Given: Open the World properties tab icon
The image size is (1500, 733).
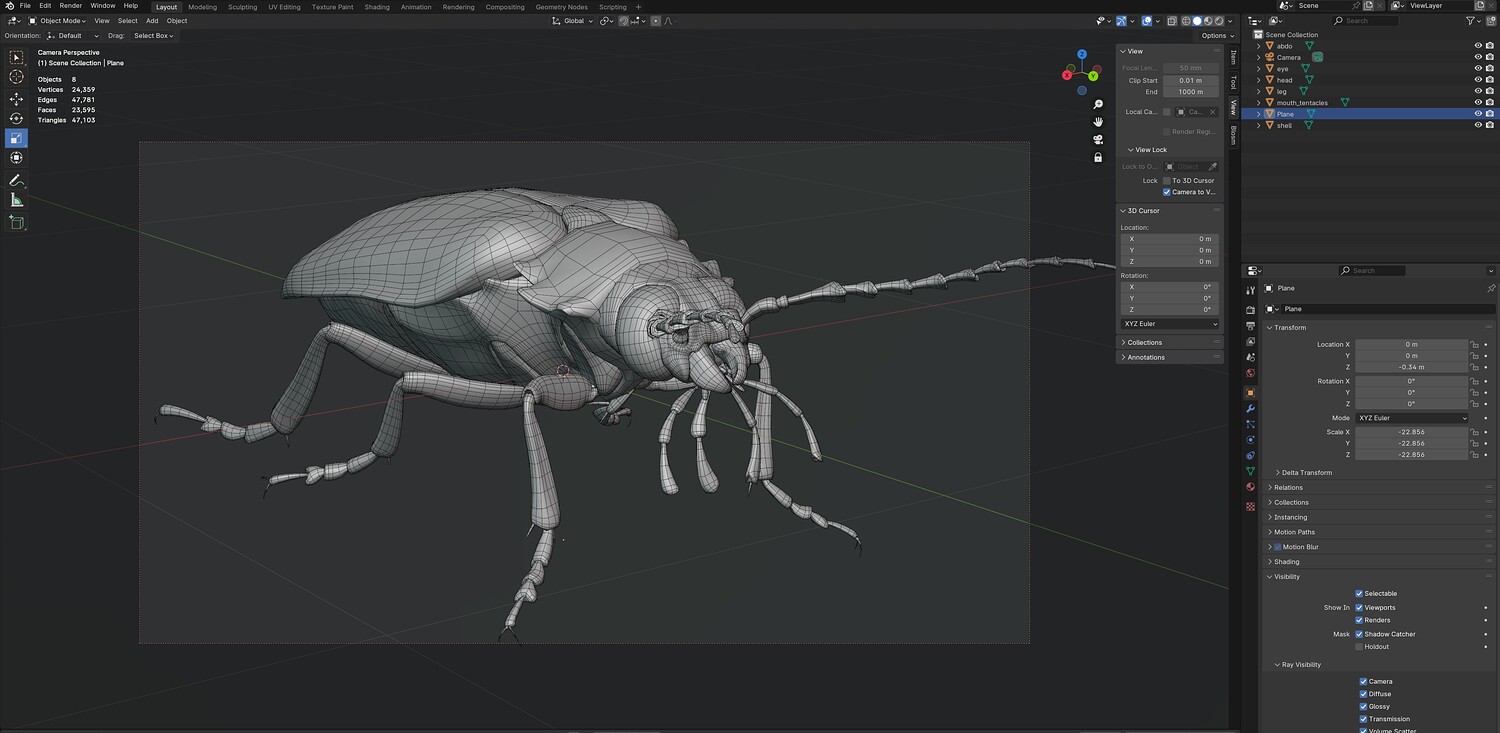Looking at the screenshot, I should pos(1250,374).
